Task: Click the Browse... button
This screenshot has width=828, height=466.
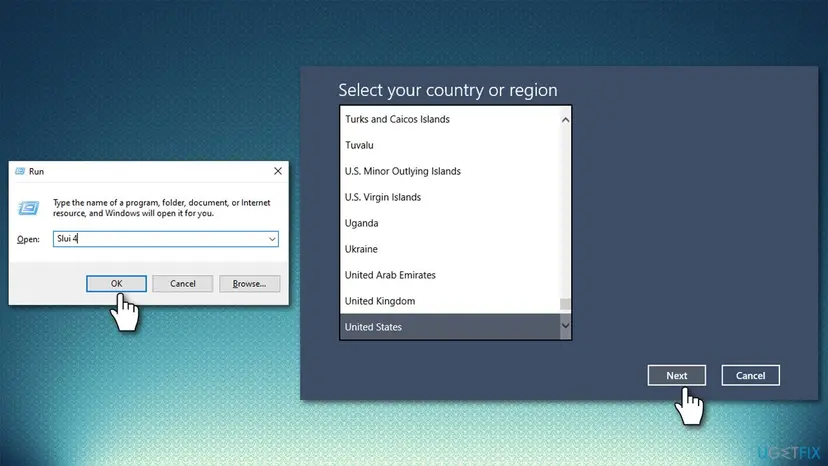Action: point(249,284)
